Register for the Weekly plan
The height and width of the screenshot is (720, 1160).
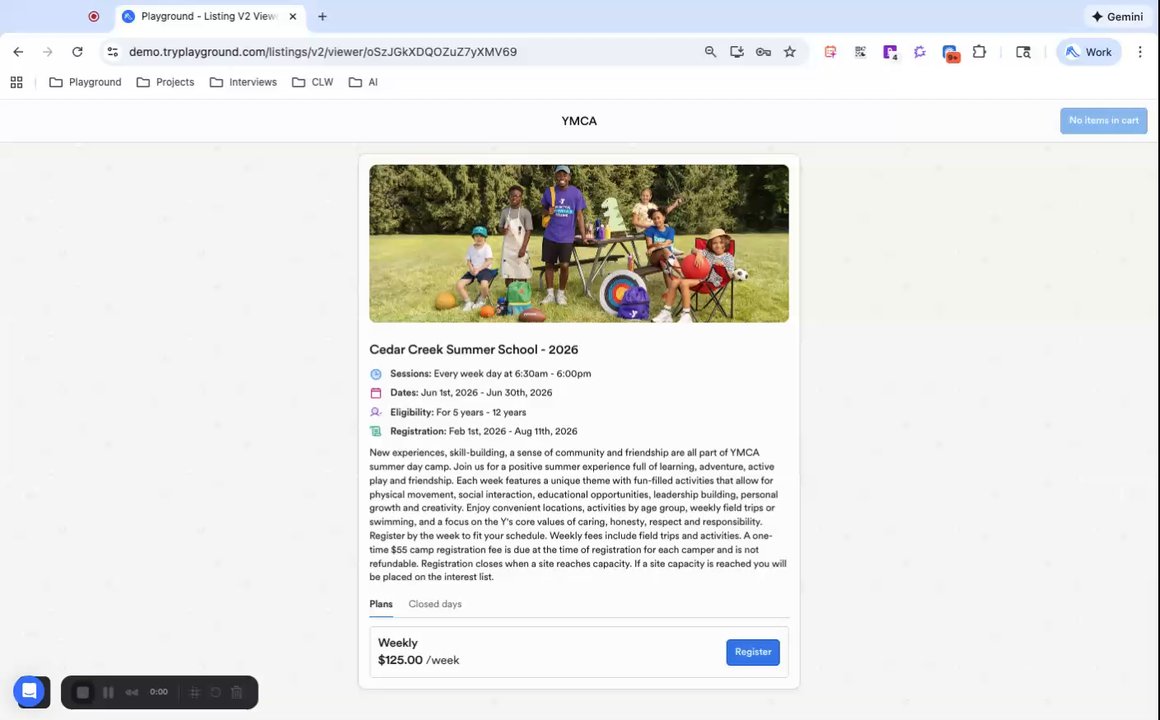tap(752, 652)
